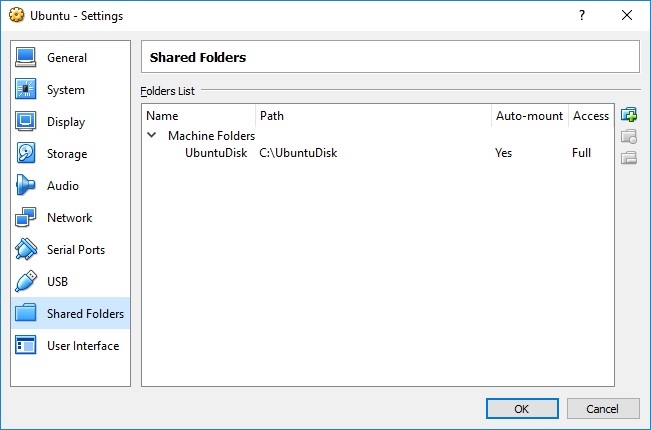Collapse the Machine Folders tree node

click(x=152, y=135)
